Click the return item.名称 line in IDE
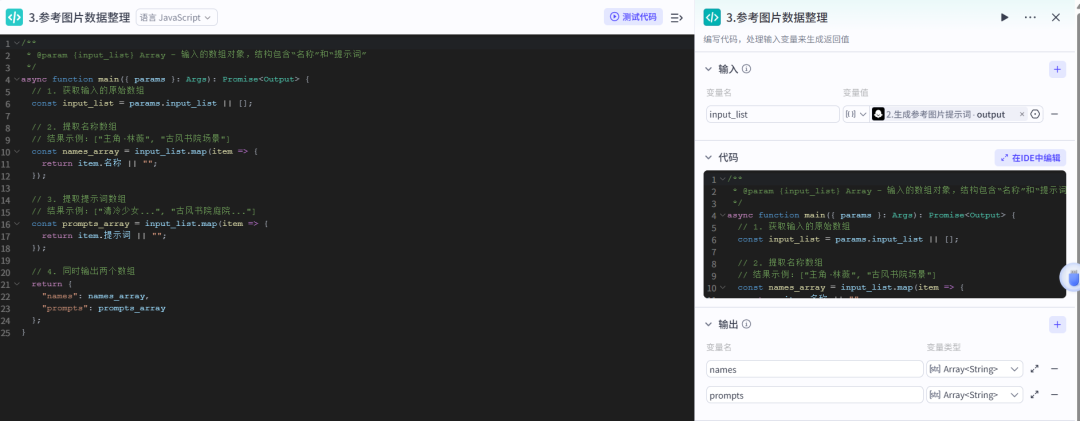Viewport: 1080px width, 421px height. [100, 164]
